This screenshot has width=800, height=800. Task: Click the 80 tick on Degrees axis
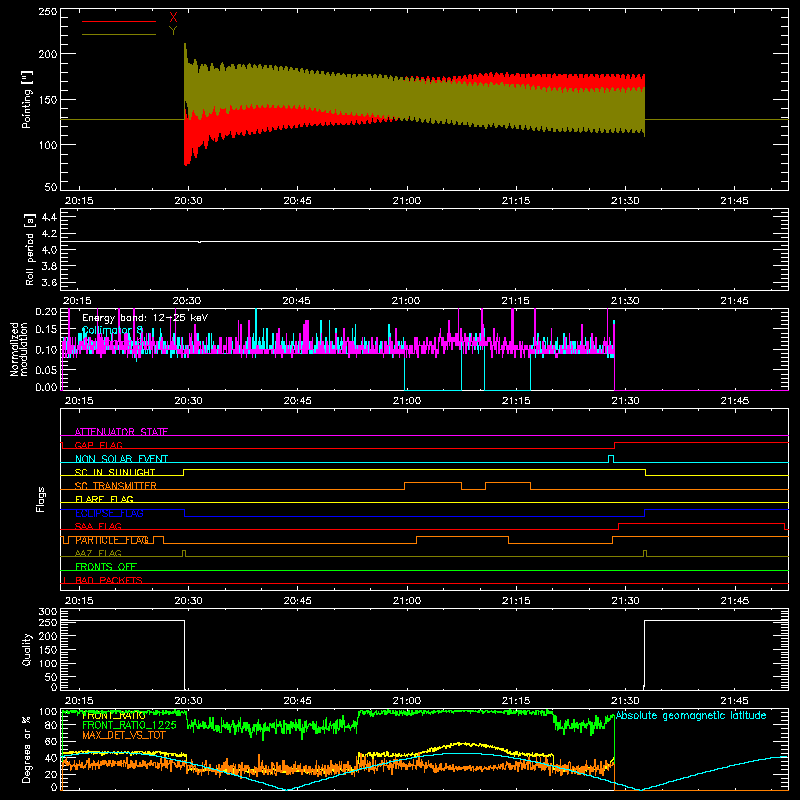pyautogui.click(x=51, y=725)
